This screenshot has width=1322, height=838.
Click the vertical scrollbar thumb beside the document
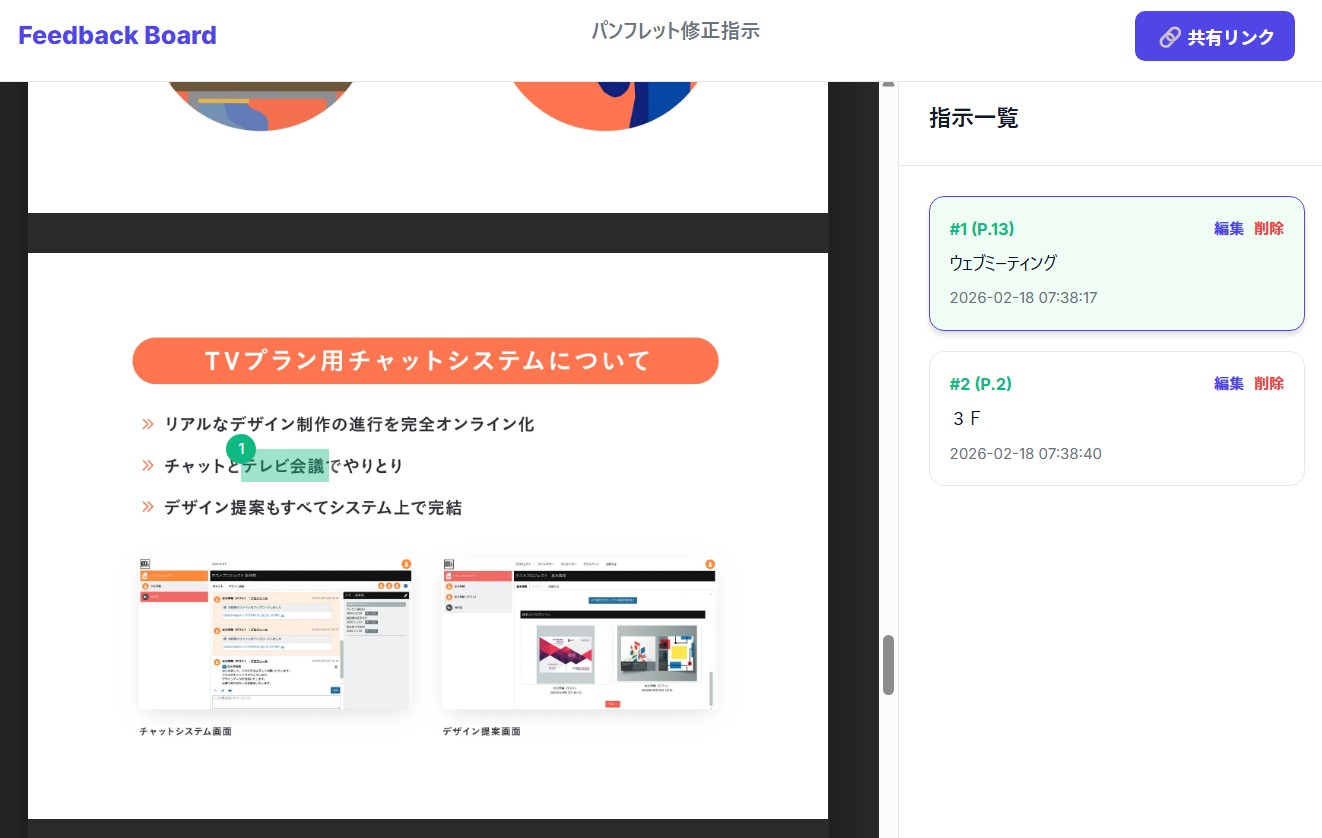[888, 664]
